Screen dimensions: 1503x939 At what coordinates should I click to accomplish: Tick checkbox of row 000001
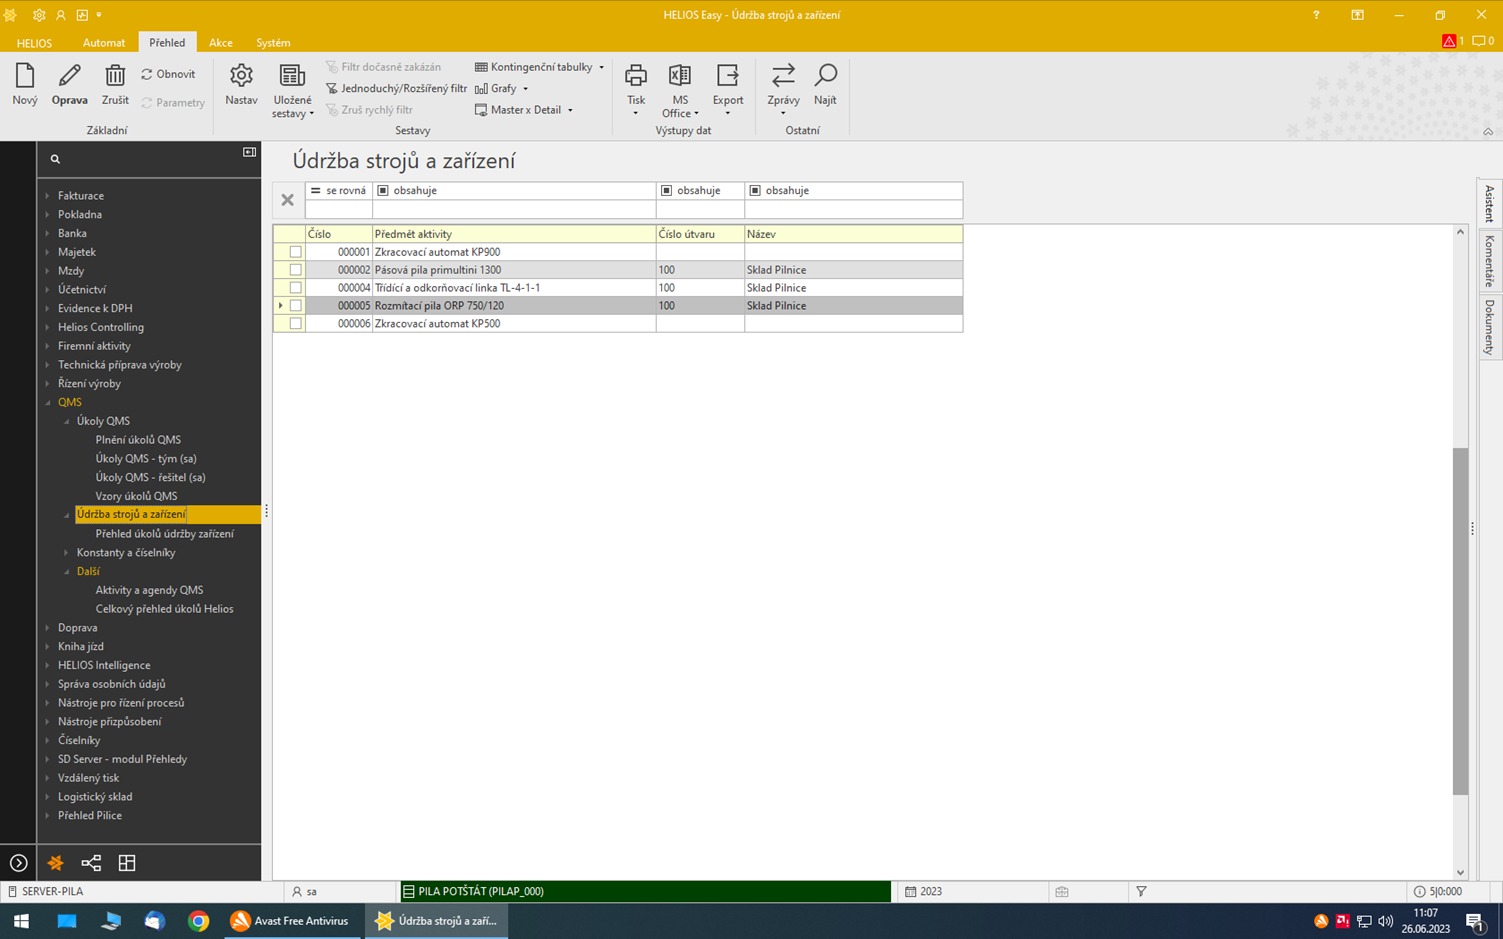[295, 252]
